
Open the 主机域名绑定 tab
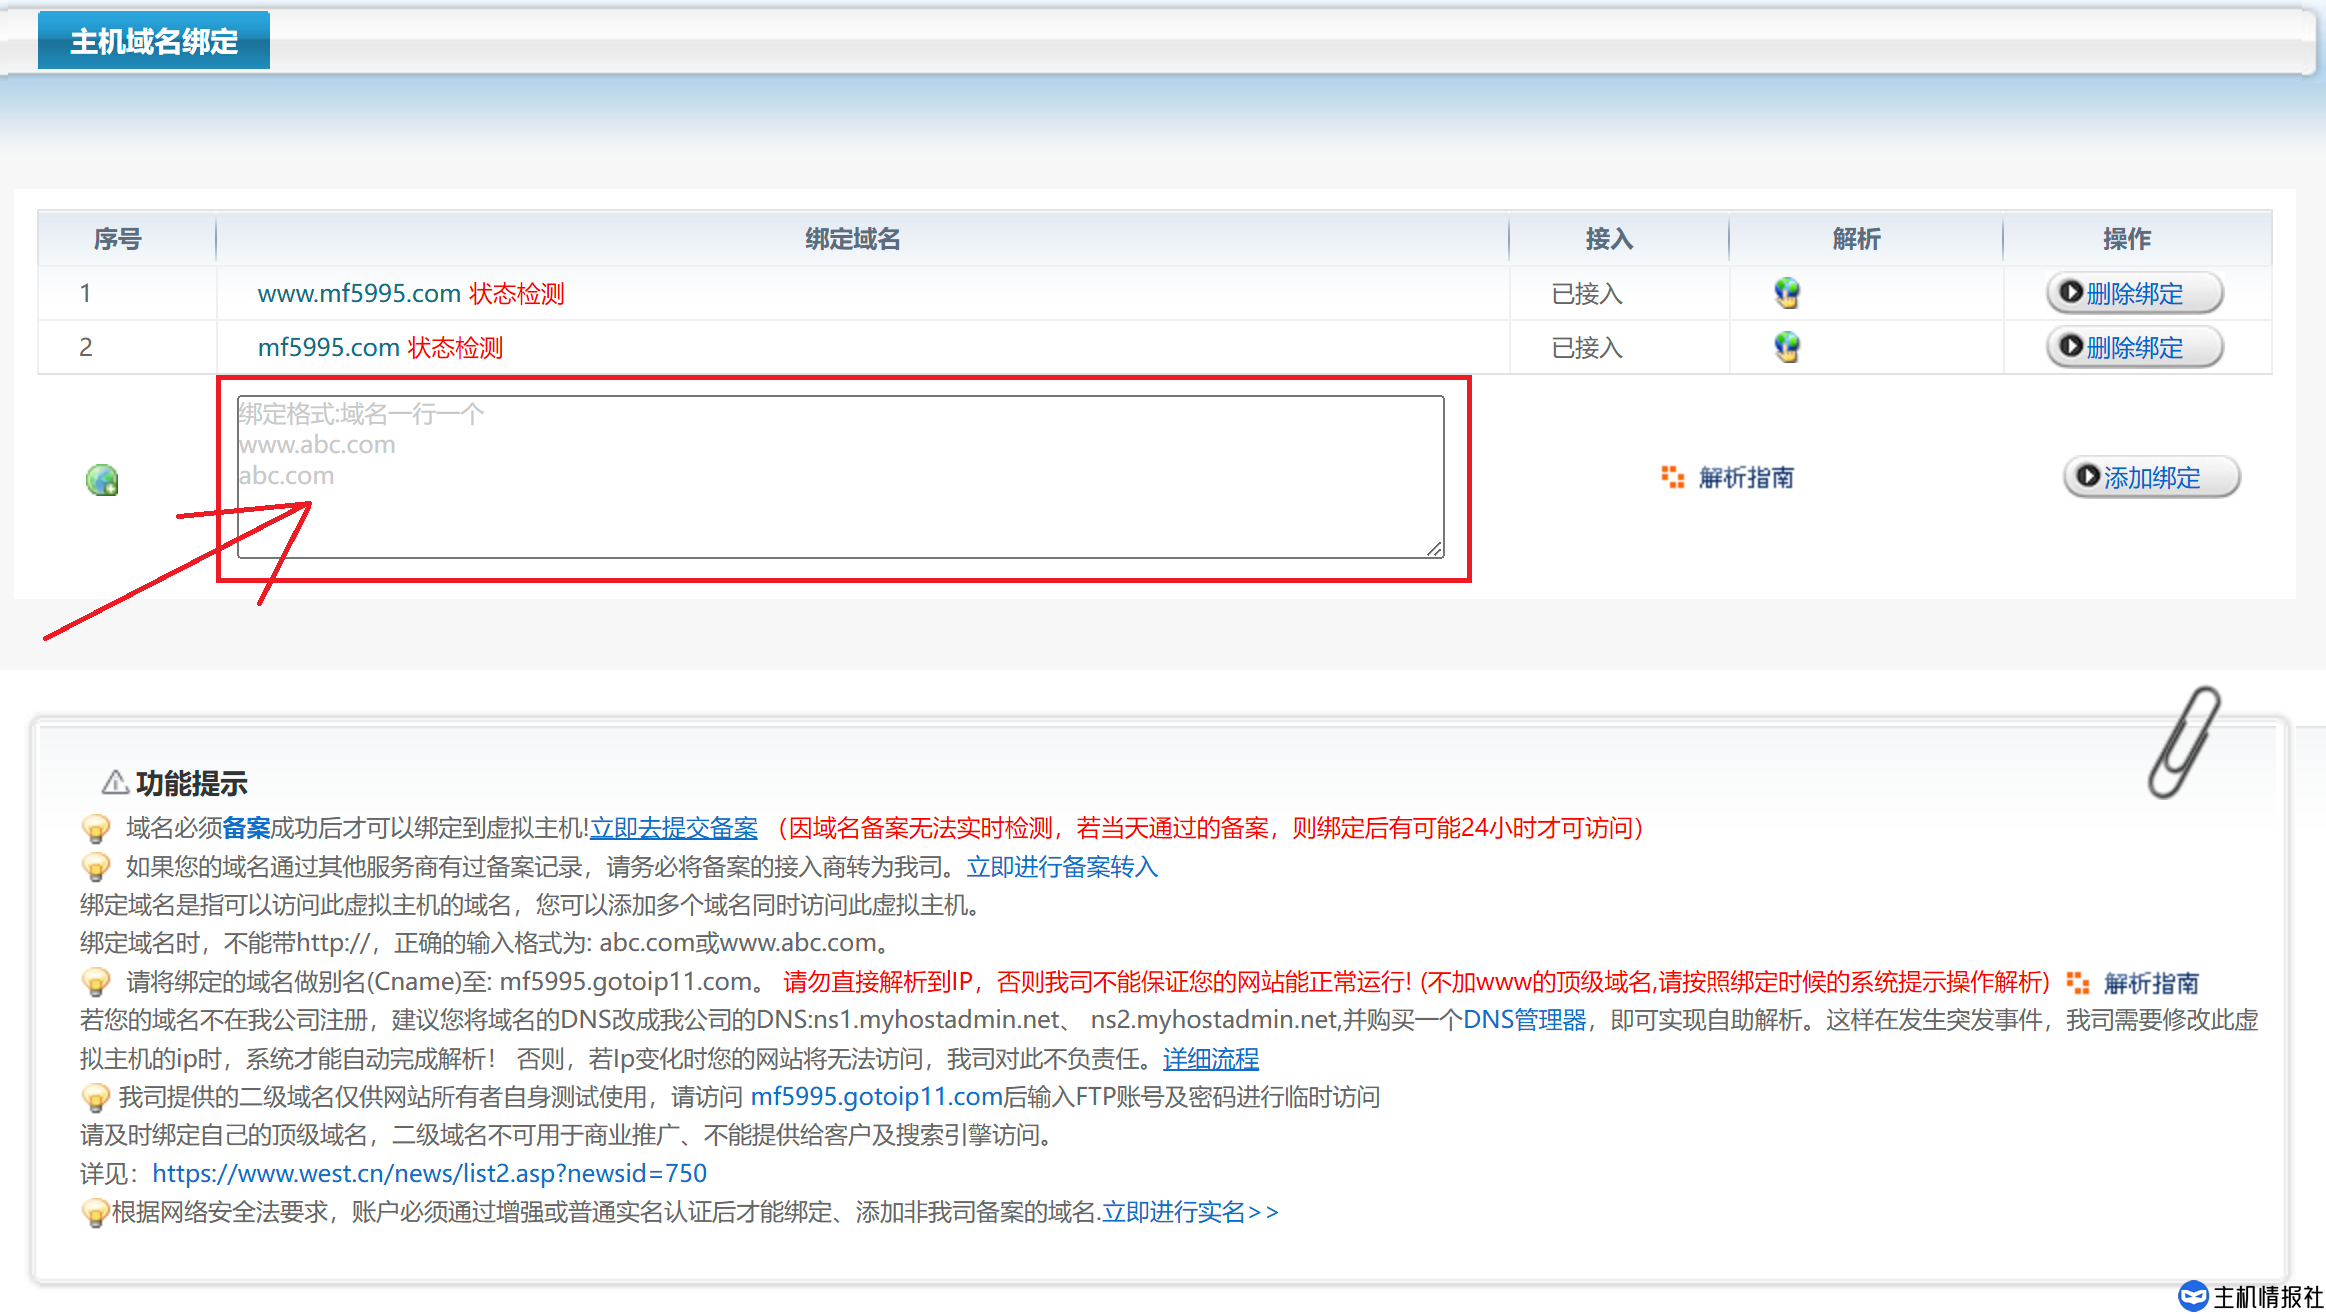154,41
